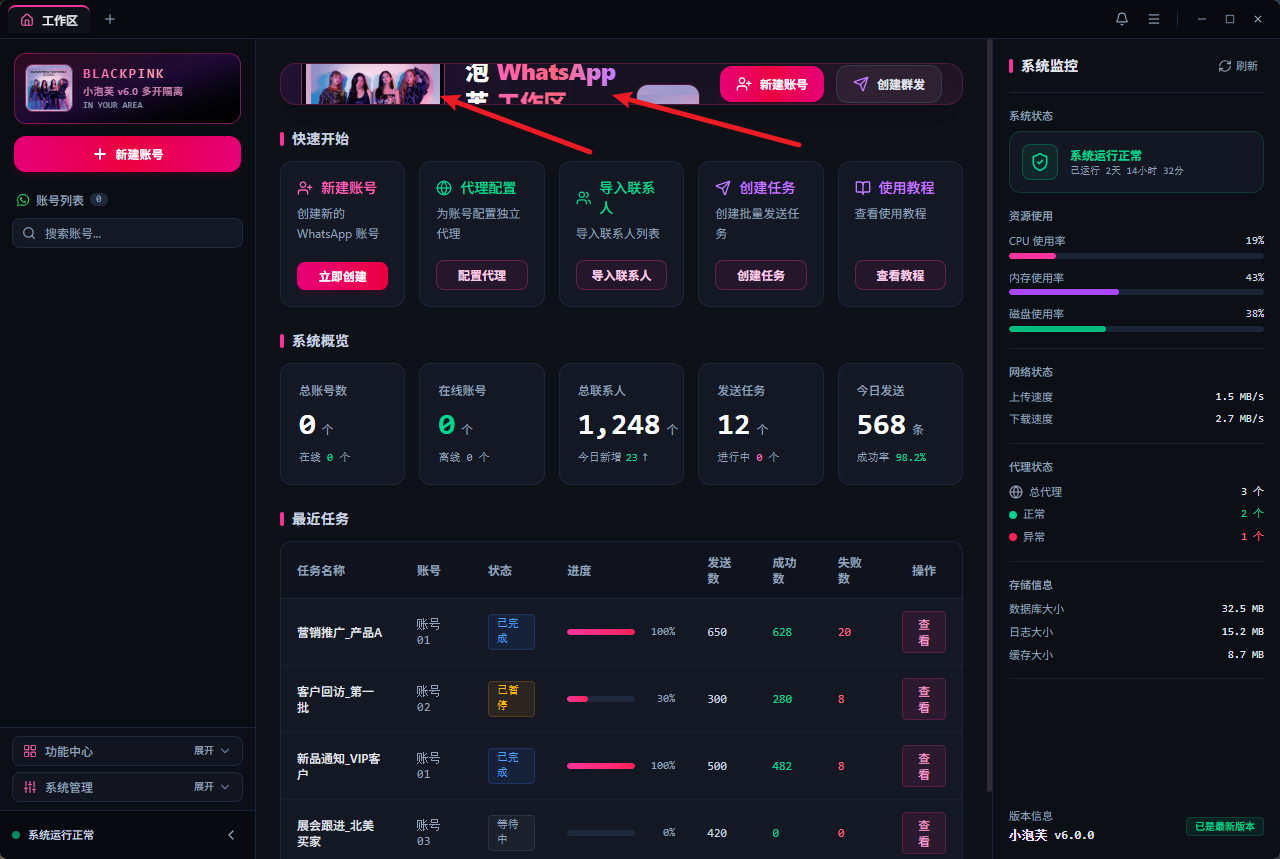Click the home icon in the 工作区 tab
The height and width of the screenshot is (859, 1280).
[x=27, y=20]
